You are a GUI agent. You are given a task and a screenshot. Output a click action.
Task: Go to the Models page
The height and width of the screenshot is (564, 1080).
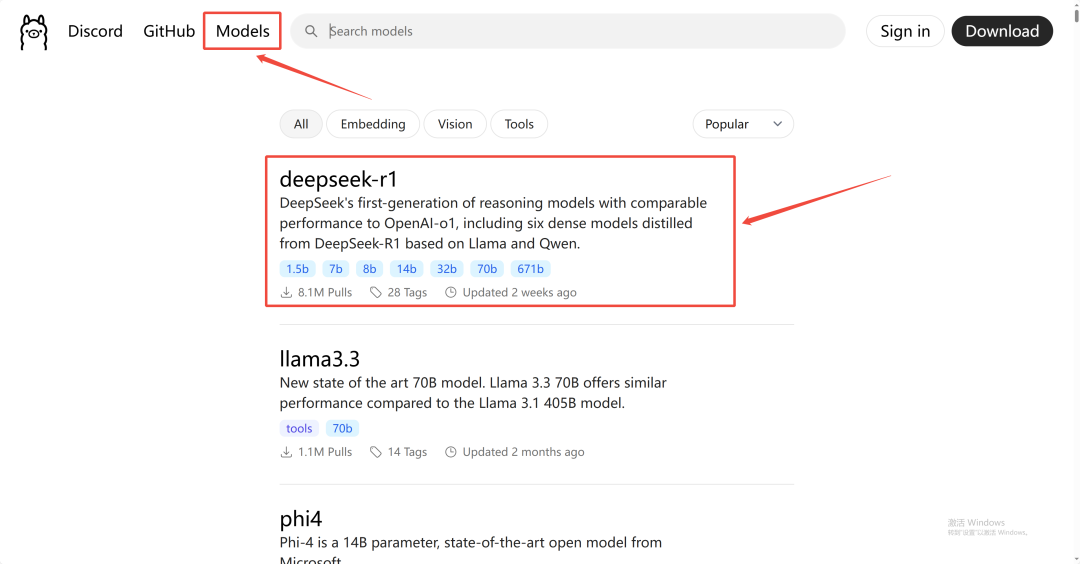pyautogui.click(x=242, y=32)
